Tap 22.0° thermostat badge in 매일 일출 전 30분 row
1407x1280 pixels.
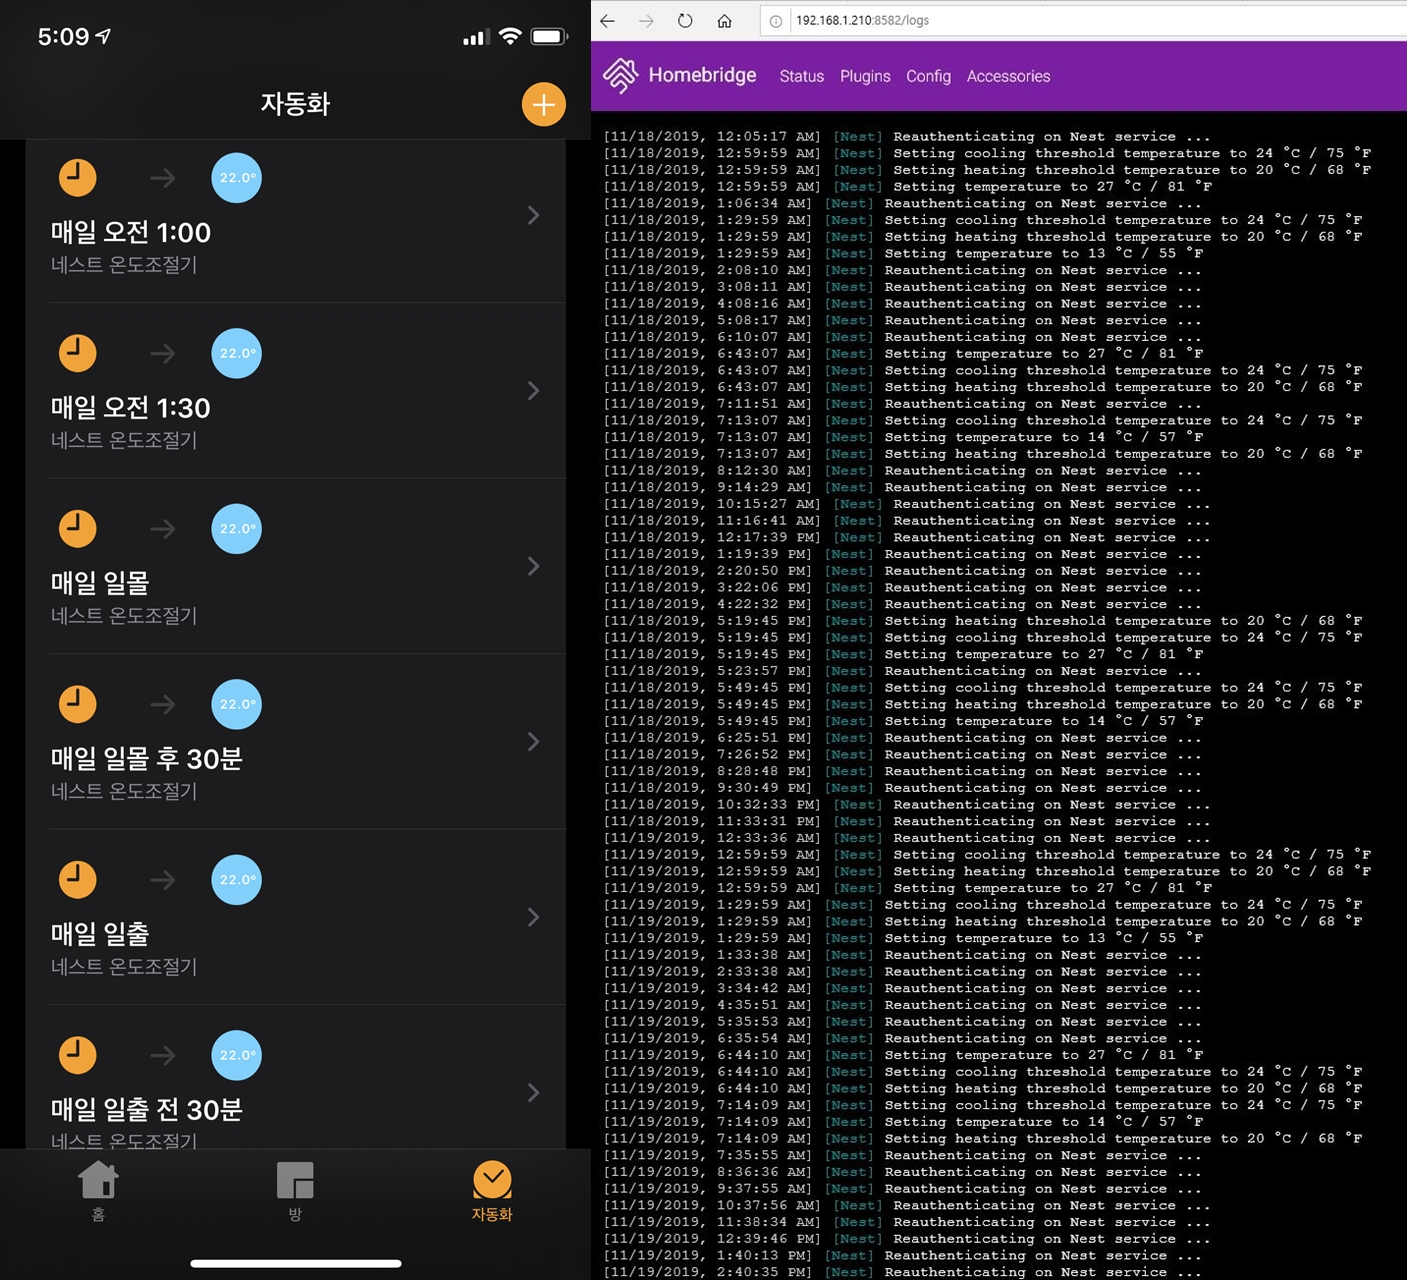click(237, 1055)
